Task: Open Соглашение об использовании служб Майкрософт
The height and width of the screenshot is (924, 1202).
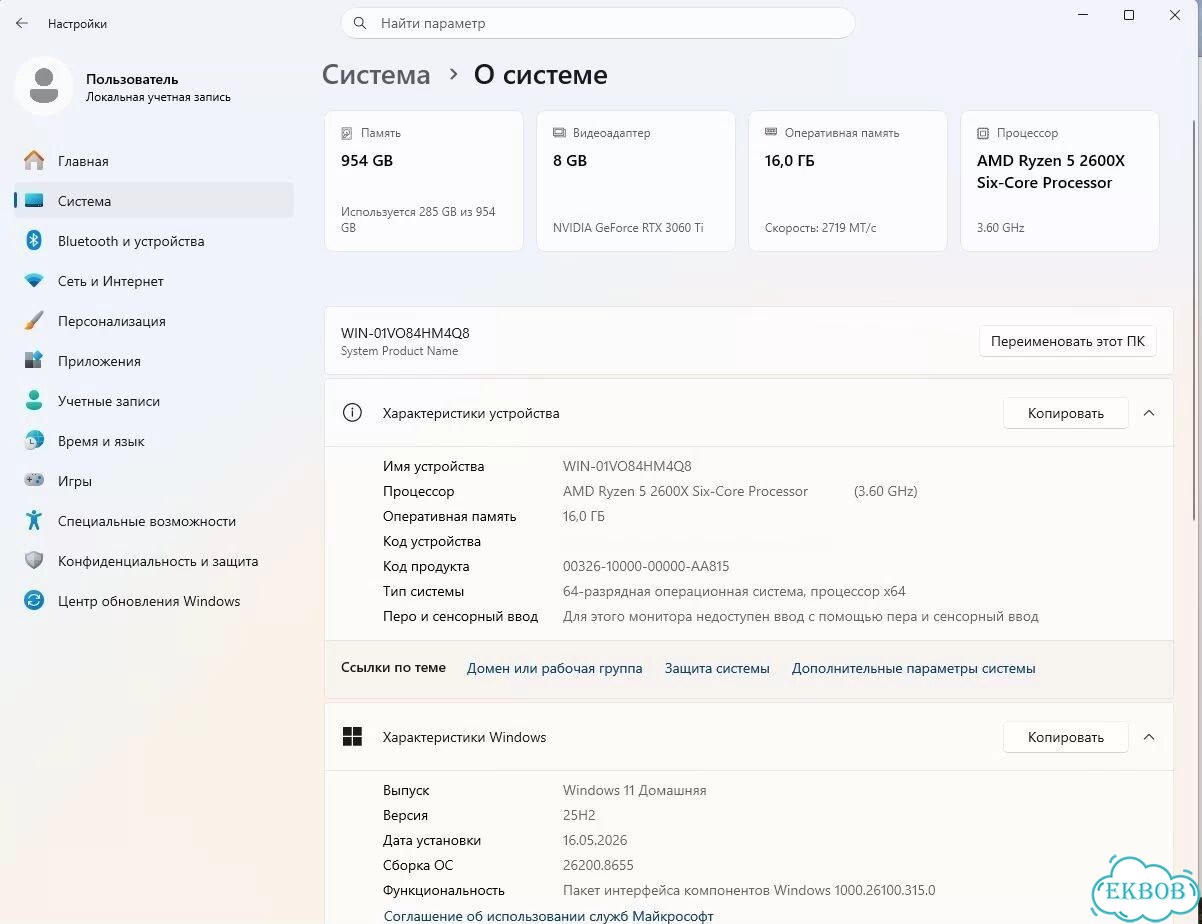Action: click(549, 916)
